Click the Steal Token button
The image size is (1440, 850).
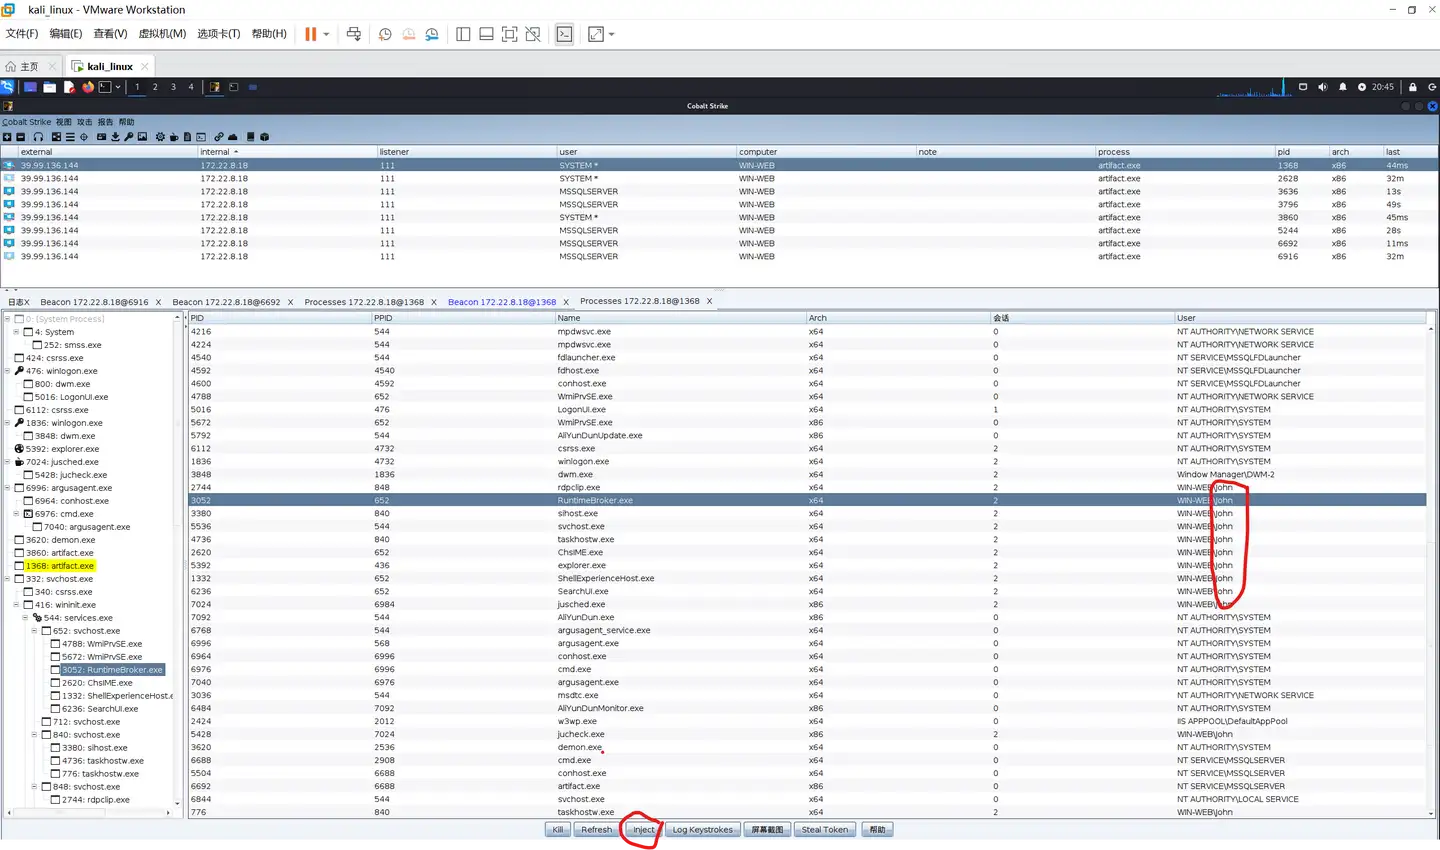point(825,830)
